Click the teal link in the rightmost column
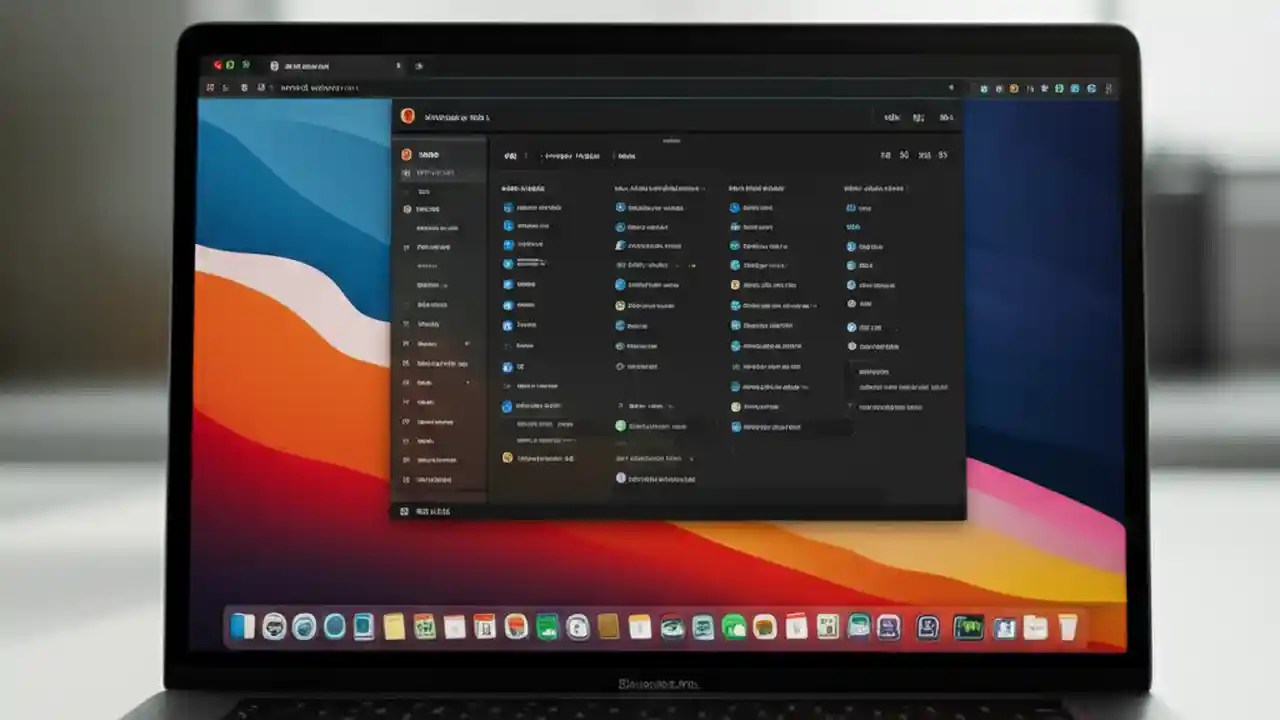Viewport: 1280px width, 720px height. pyautogui.click(x=852, y=227)
